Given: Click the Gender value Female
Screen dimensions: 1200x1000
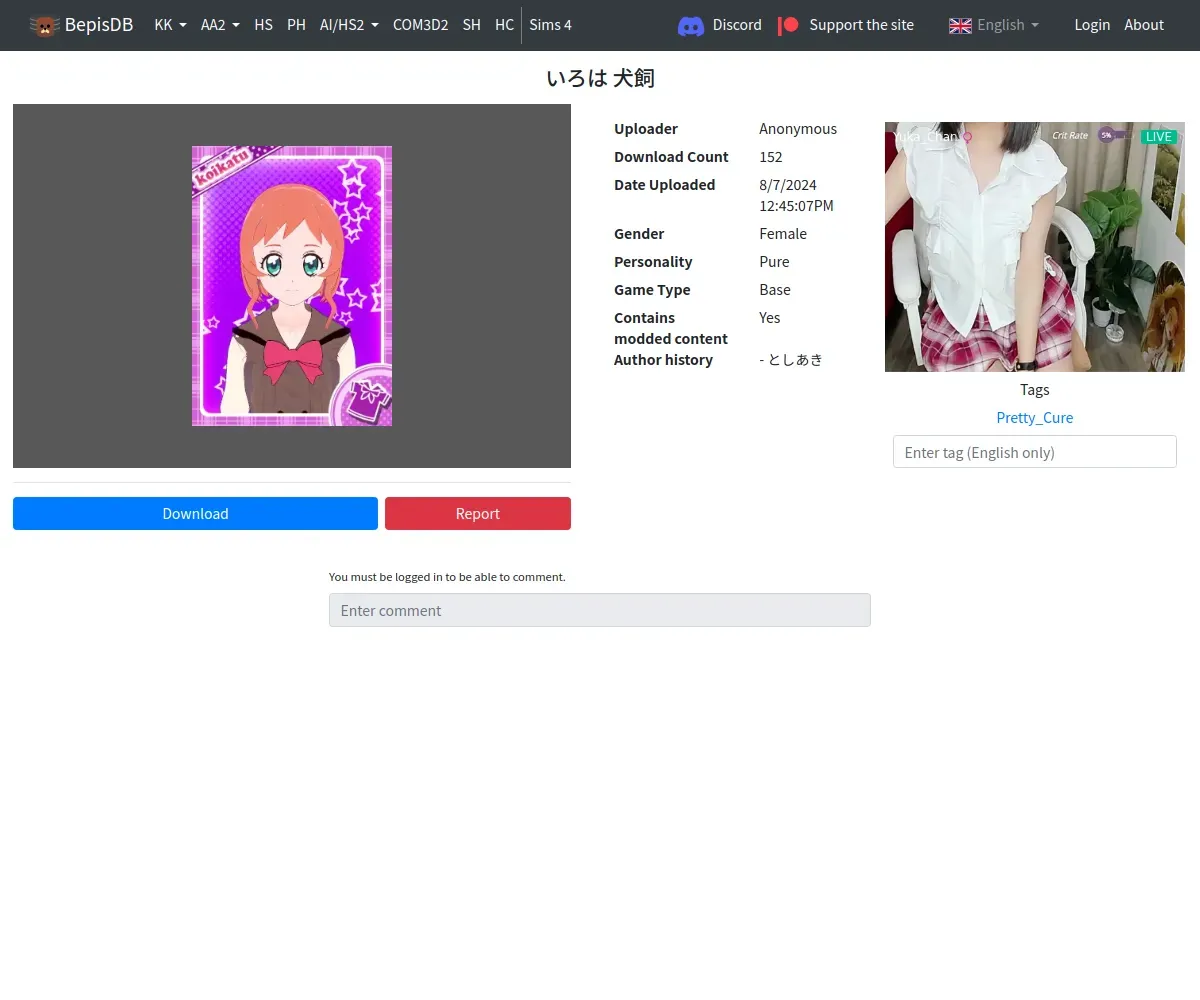Looking at the screenshot, I should pyautogui.click(x=783, y=234).
